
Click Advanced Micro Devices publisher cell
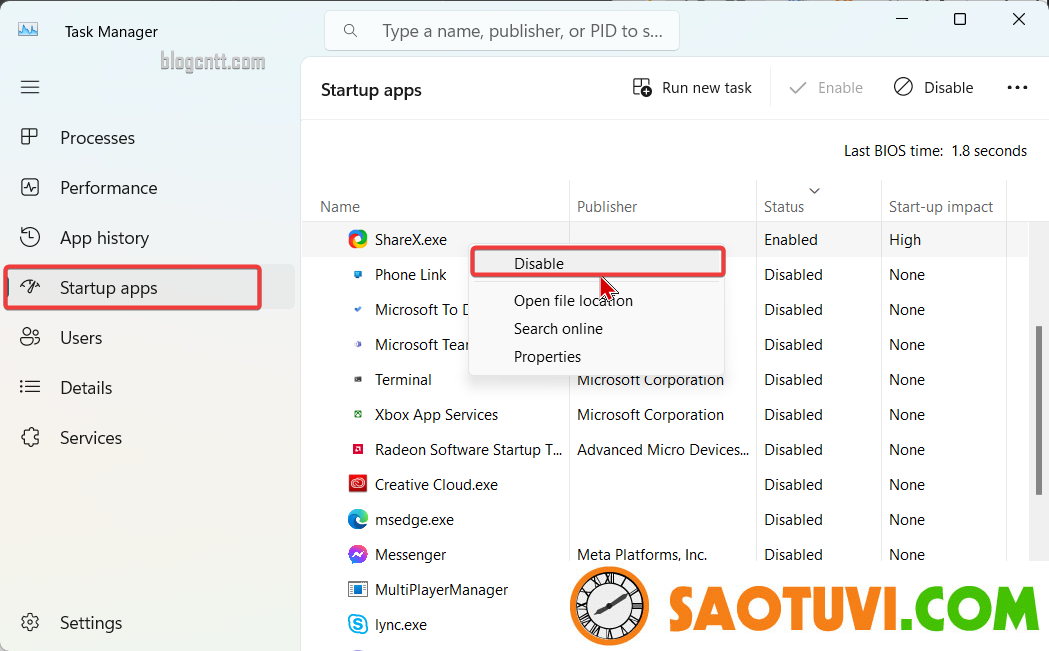click(663, 450)
